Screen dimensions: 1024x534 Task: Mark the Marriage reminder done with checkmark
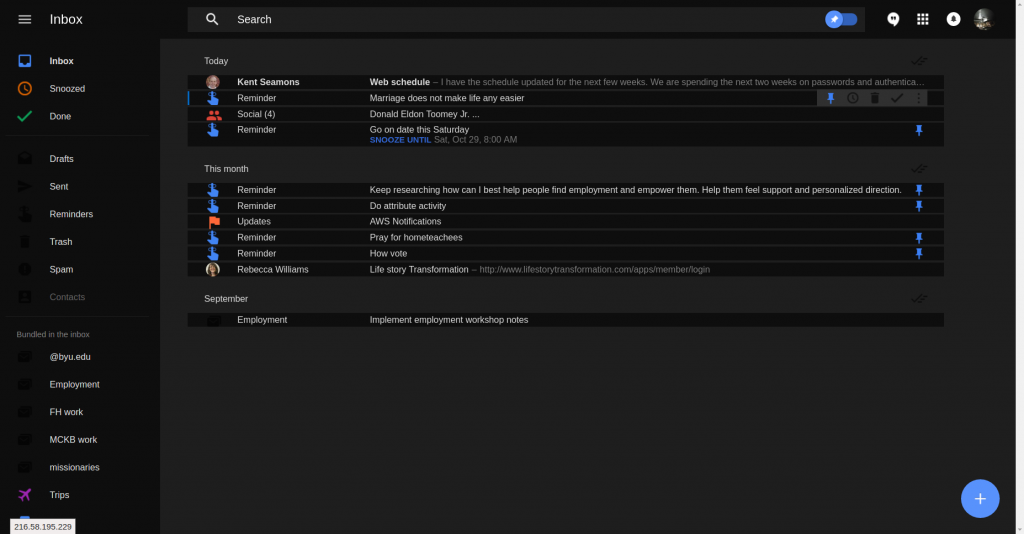897,98
